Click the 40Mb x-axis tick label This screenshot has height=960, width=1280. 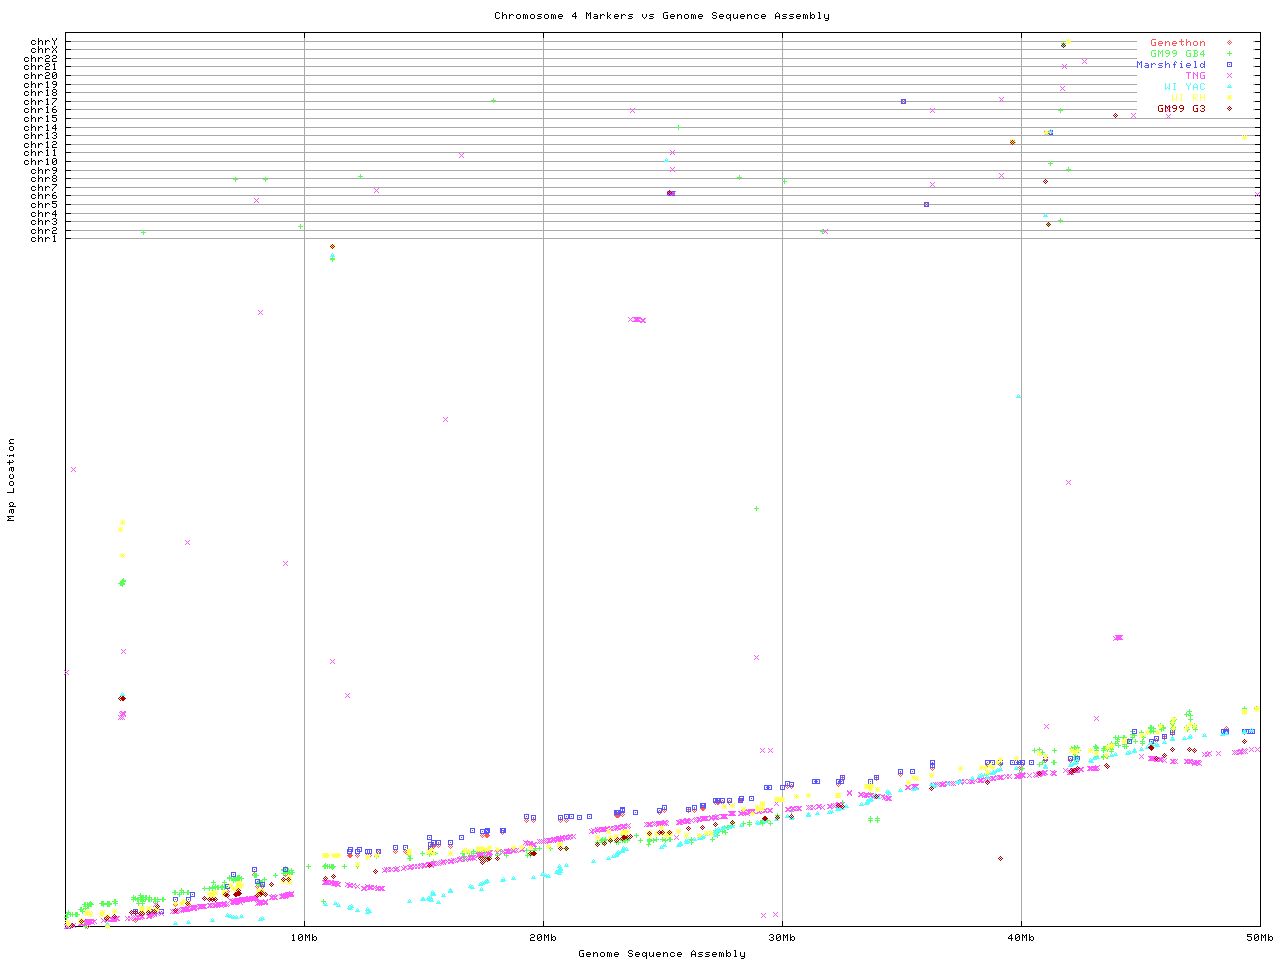[1021, 938]
